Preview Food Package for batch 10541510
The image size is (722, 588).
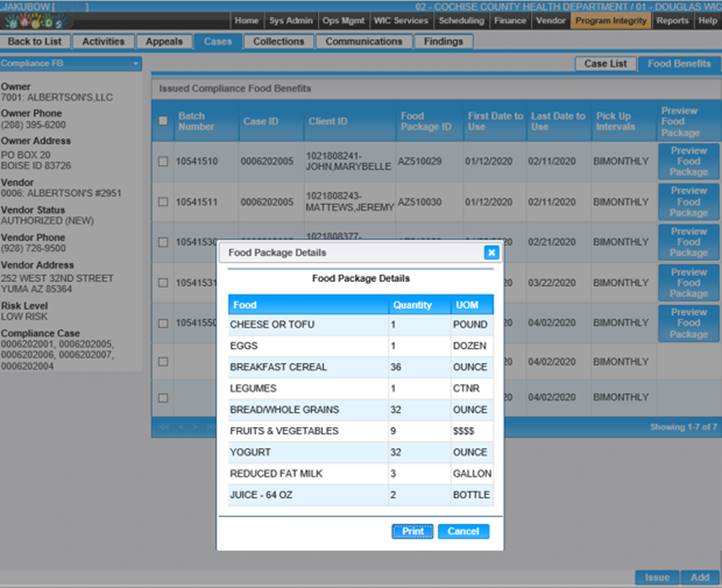point(688,161)
